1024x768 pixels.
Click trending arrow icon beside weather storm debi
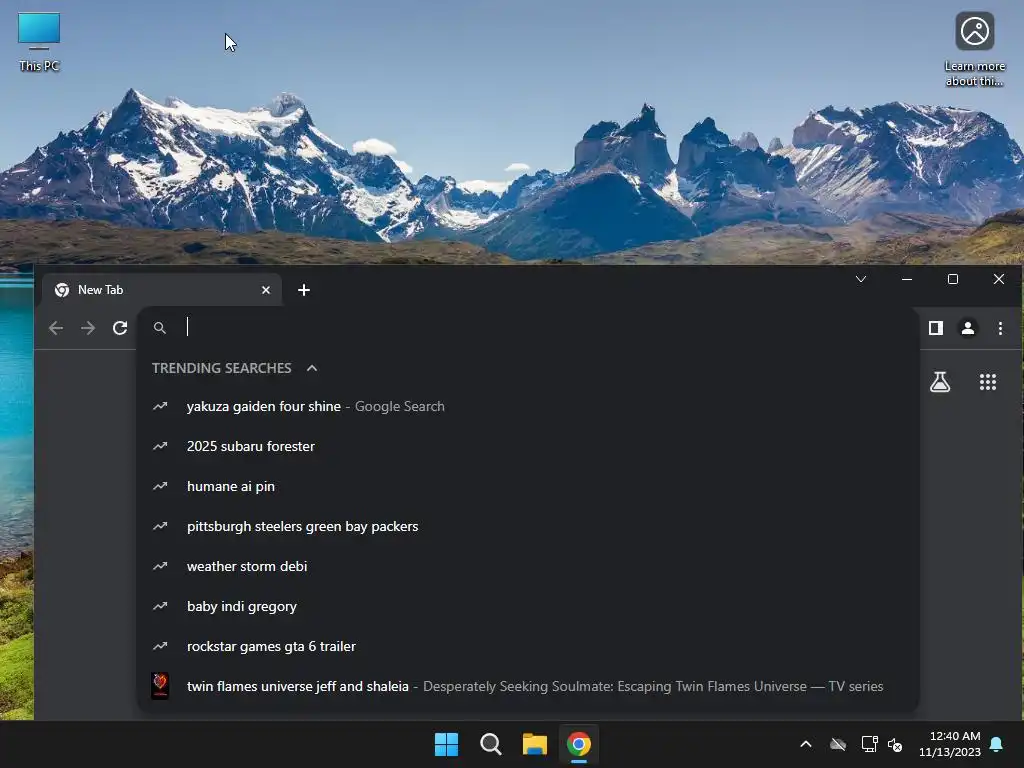pyautogui.click(x=160, y=566)
